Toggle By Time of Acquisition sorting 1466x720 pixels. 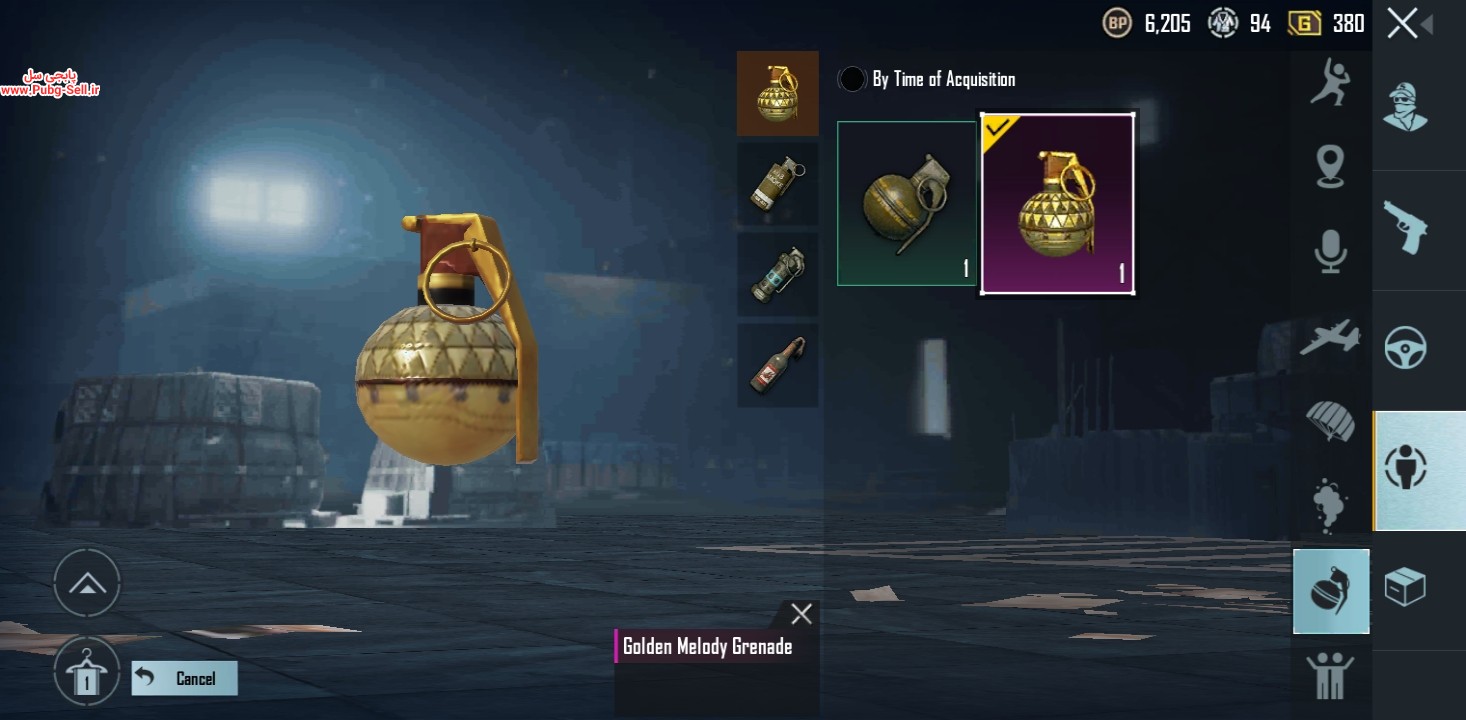[926, 79]
